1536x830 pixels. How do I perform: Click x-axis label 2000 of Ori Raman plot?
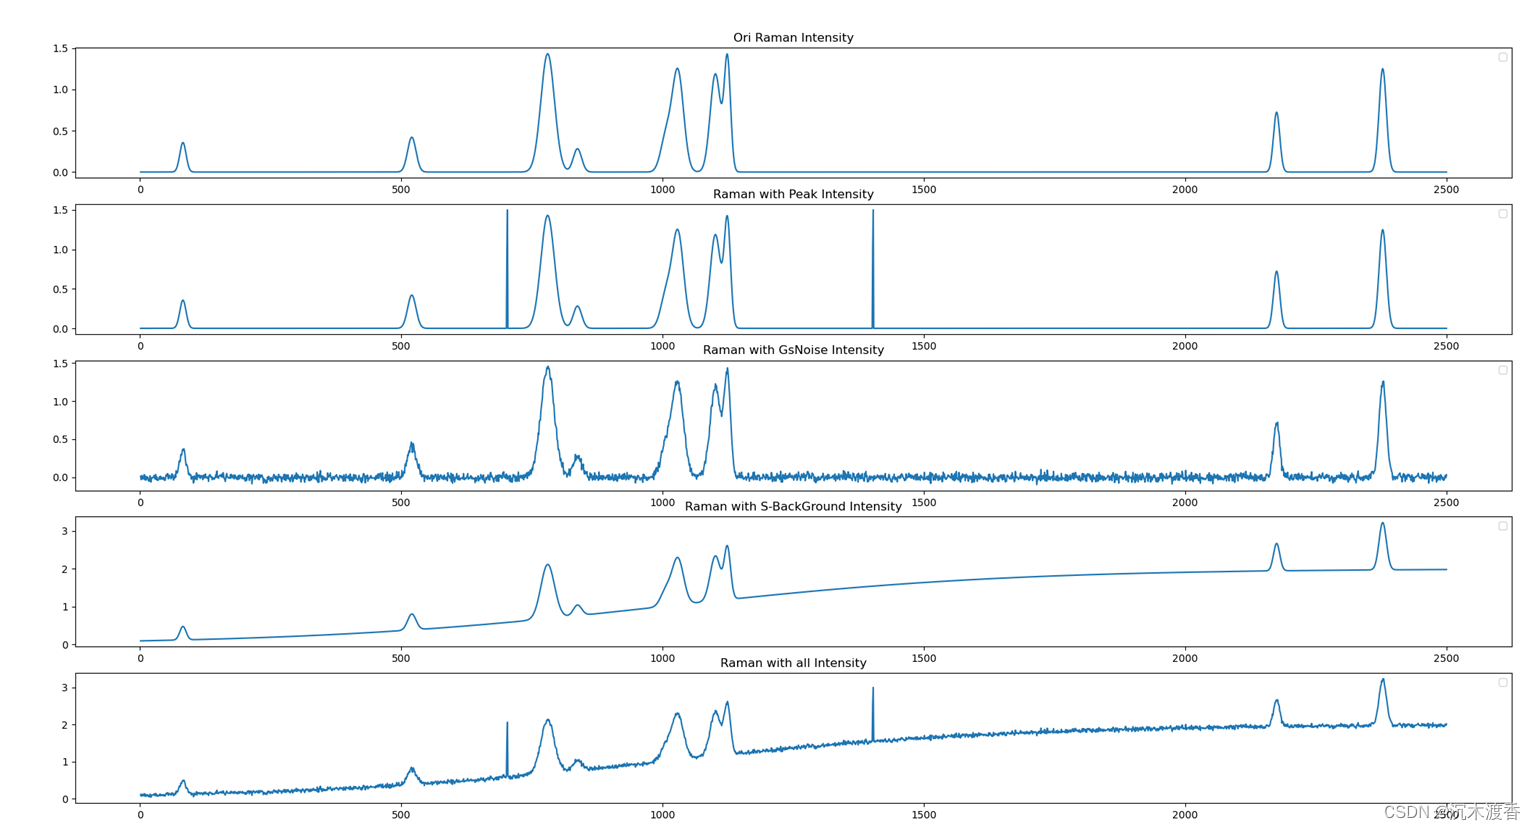point(1184,190)
